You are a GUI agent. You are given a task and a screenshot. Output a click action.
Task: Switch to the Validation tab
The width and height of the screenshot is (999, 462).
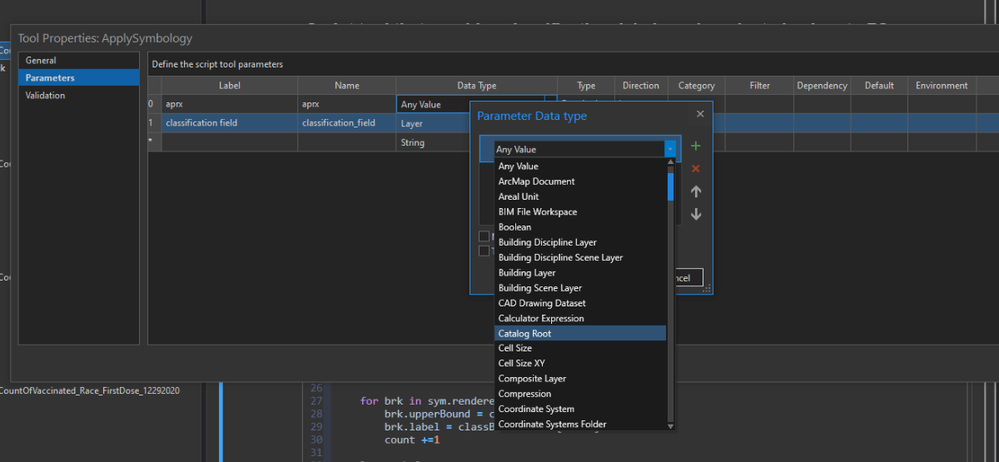[x=45, y=96]
